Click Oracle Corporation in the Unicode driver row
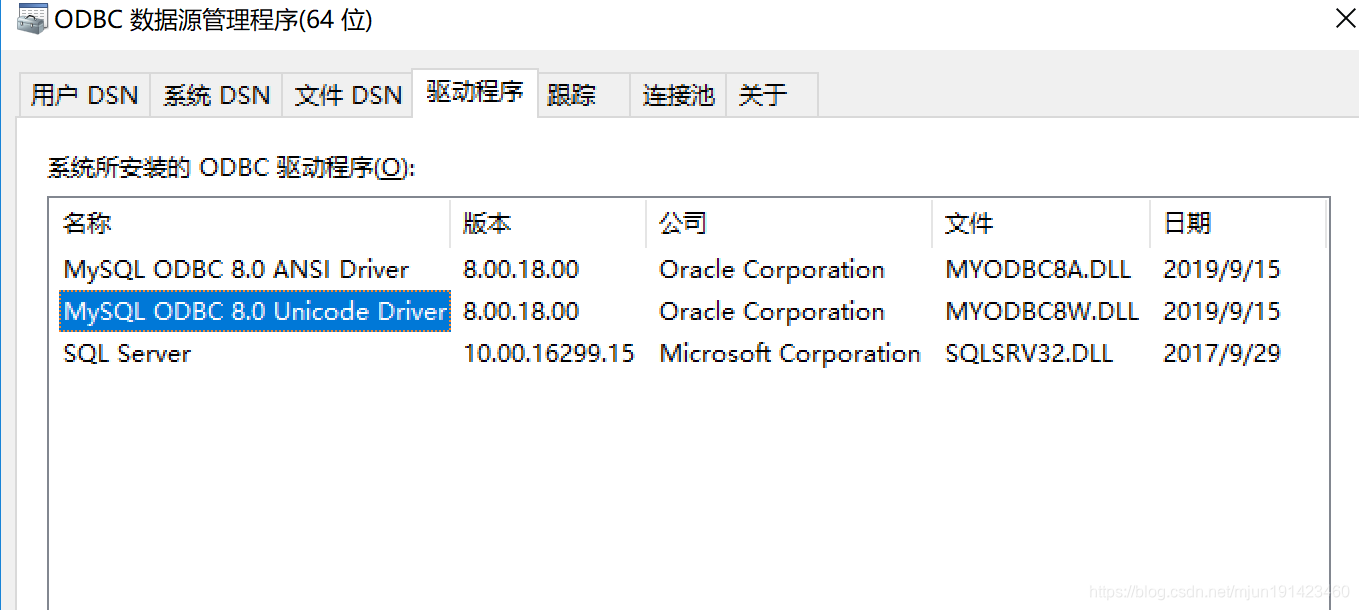 click(x=772, y=312)
